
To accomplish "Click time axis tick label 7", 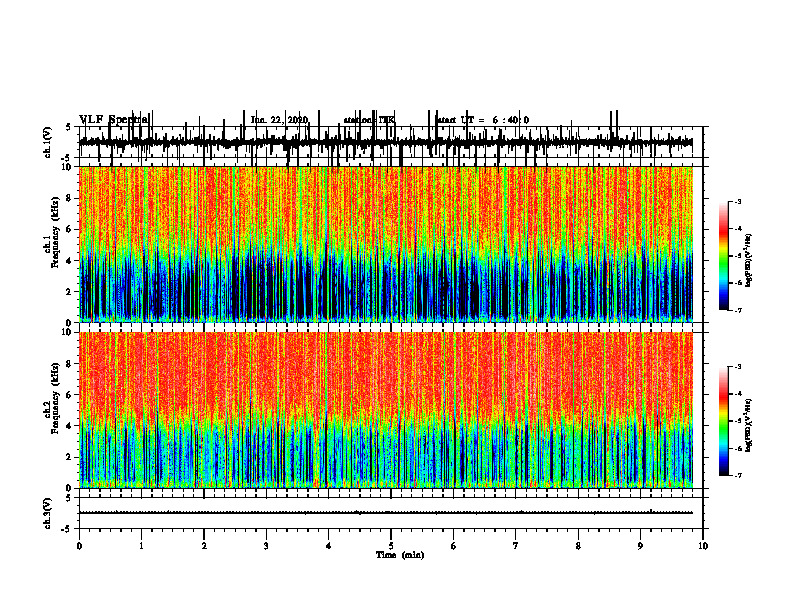I will [516, 546].
